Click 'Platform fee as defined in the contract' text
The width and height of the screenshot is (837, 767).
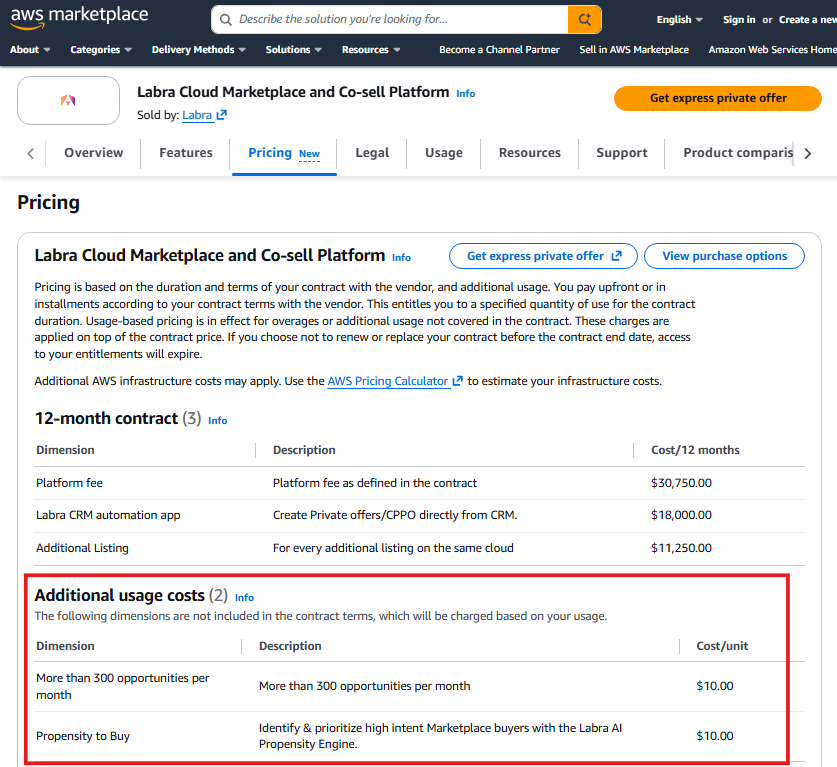point(375,483)
